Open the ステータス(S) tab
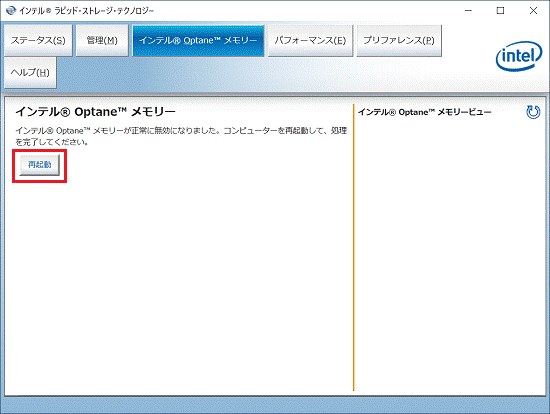Image resolution: width=550 pixels, height=414 pixels. pyautogui.click(x=38, y=40)
